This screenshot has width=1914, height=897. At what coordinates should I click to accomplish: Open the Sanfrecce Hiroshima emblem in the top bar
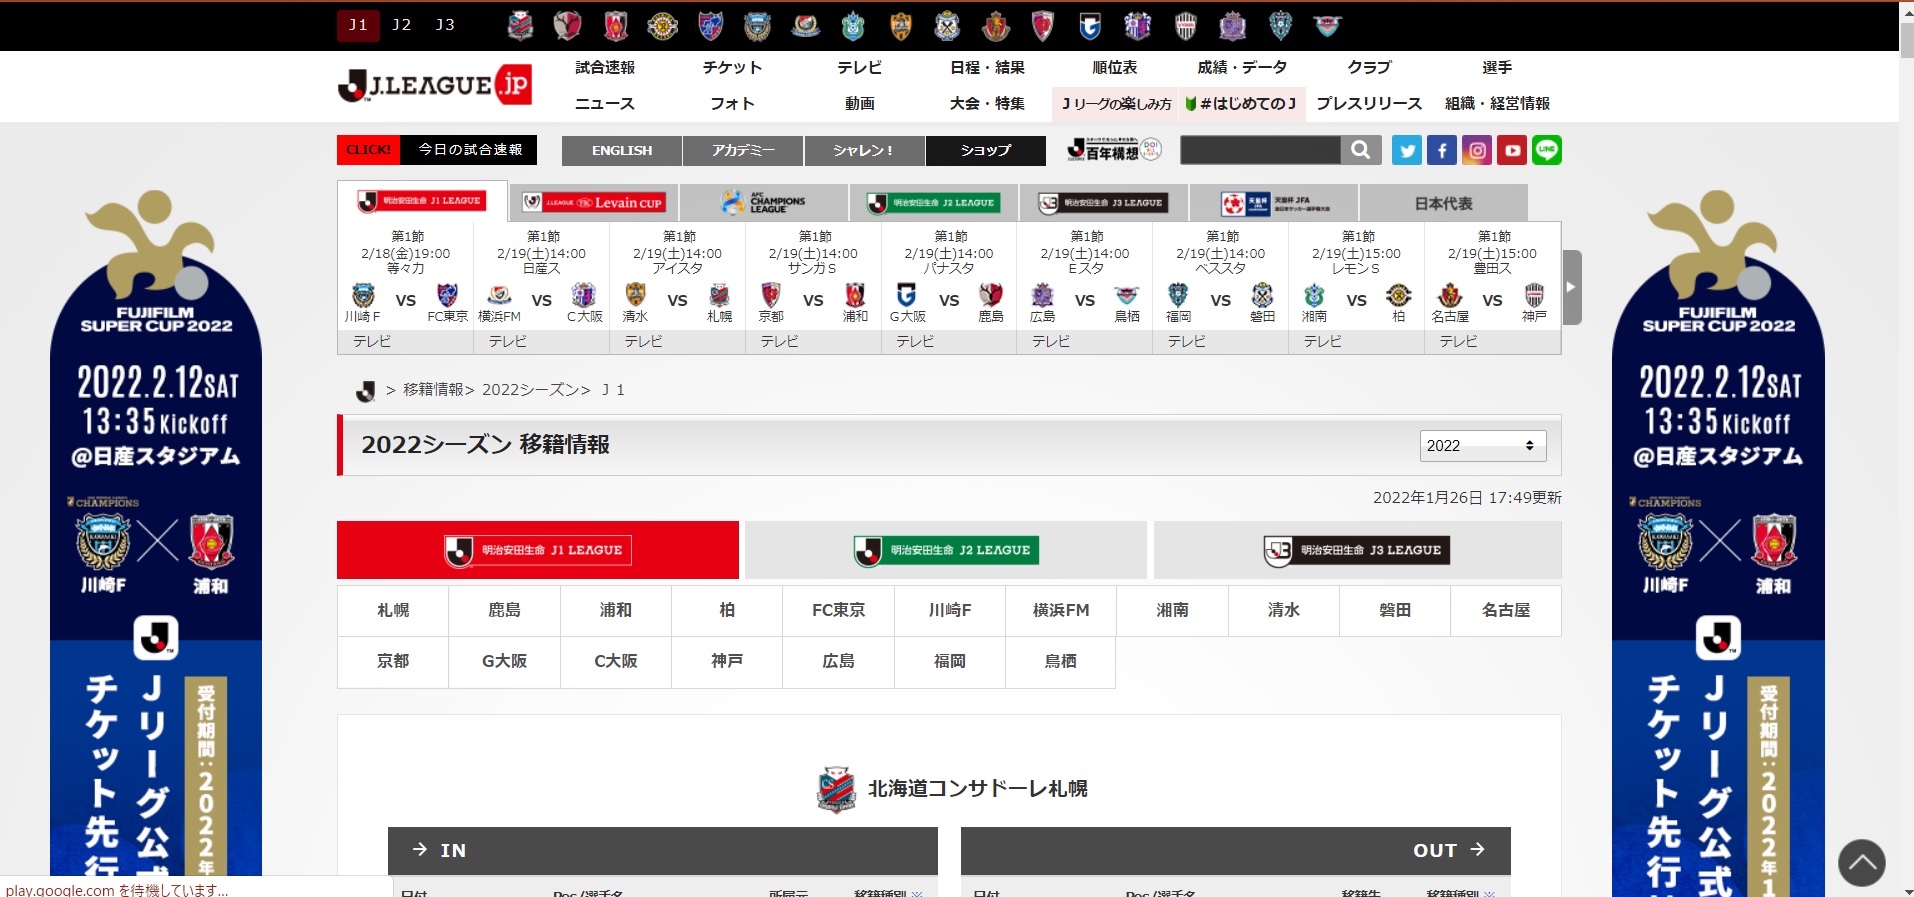pos(1233,25)
